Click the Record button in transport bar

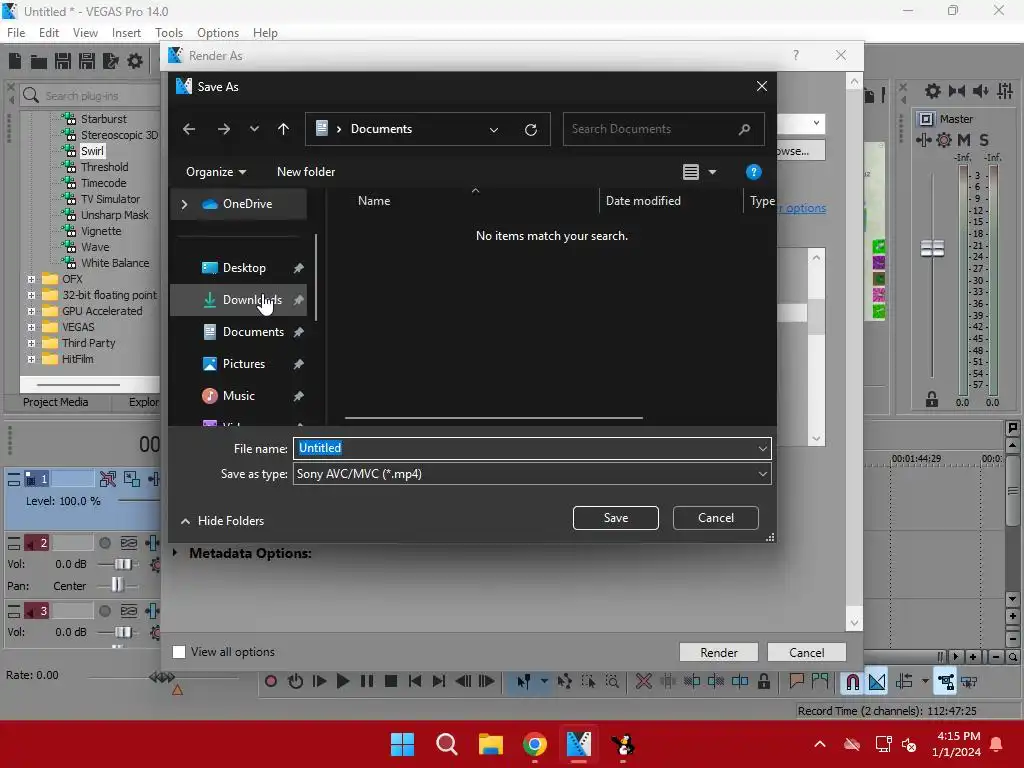(270, 682)
